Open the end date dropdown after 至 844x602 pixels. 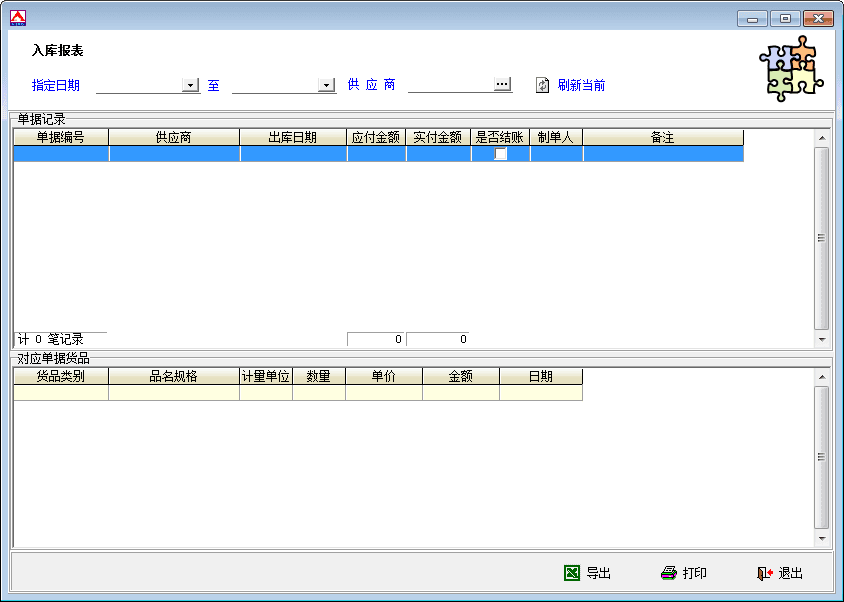tap(326, 85)
